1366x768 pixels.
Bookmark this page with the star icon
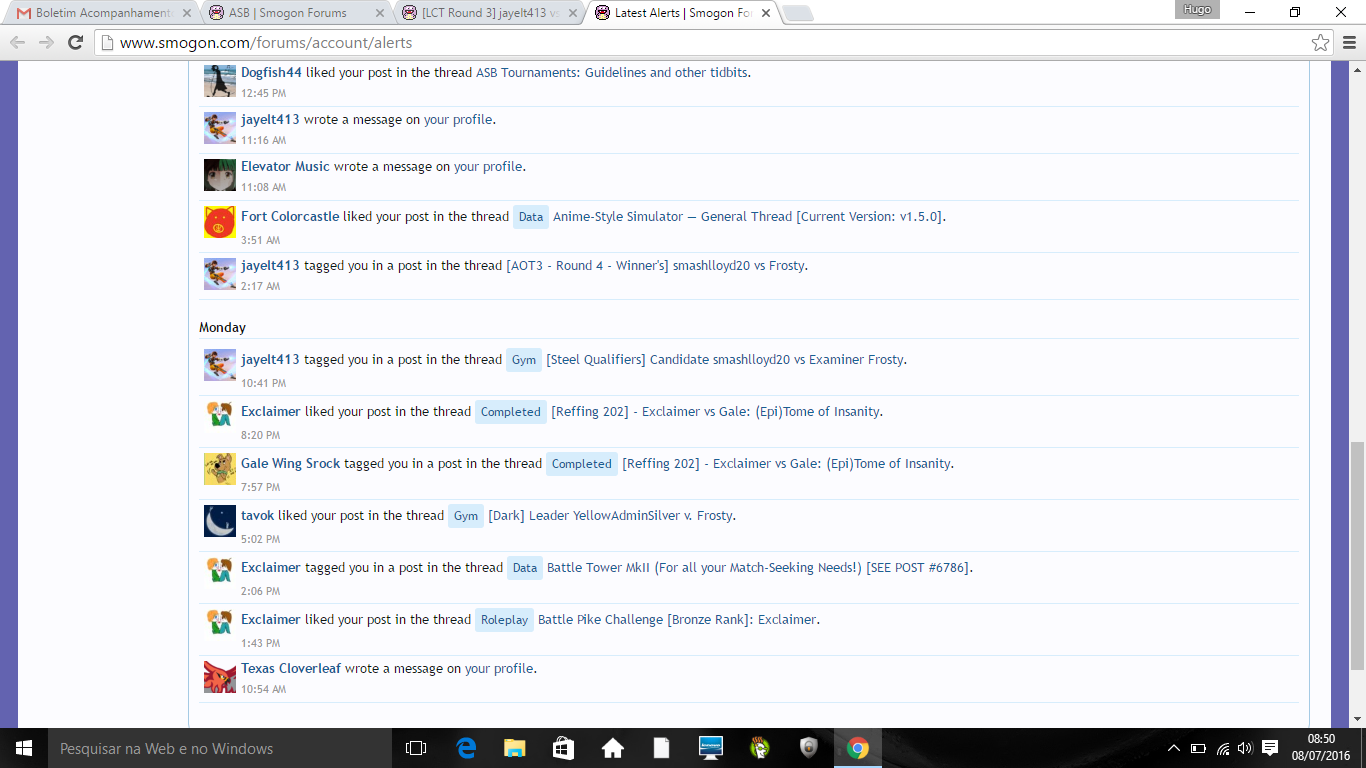(x=1320, y=43)
